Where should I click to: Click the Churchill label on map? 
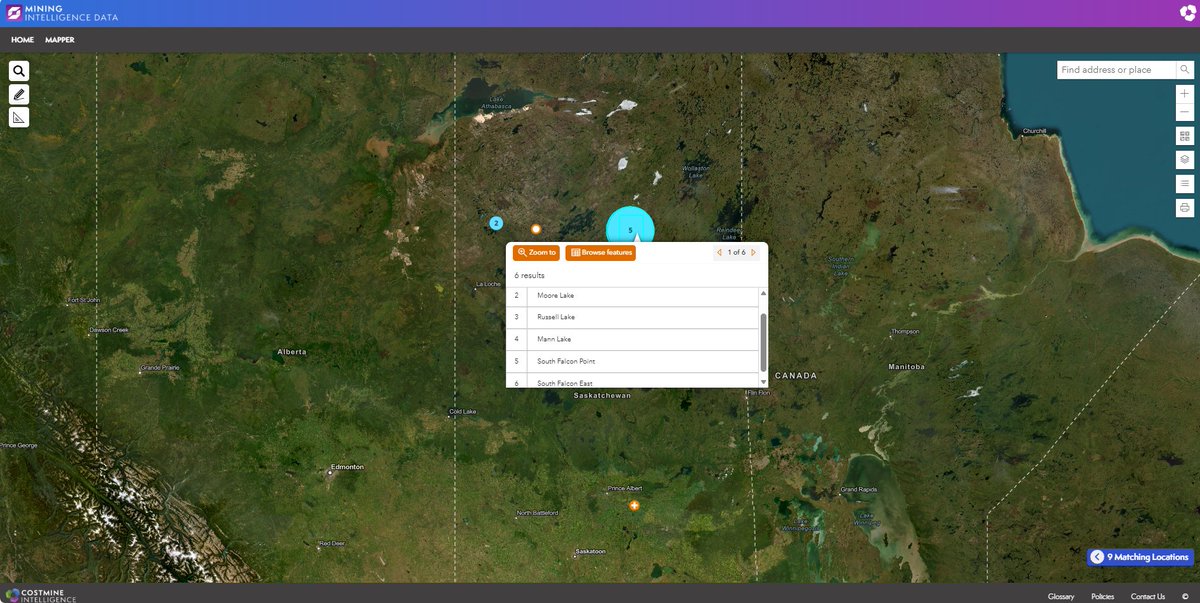click(x=1034, y=131)
